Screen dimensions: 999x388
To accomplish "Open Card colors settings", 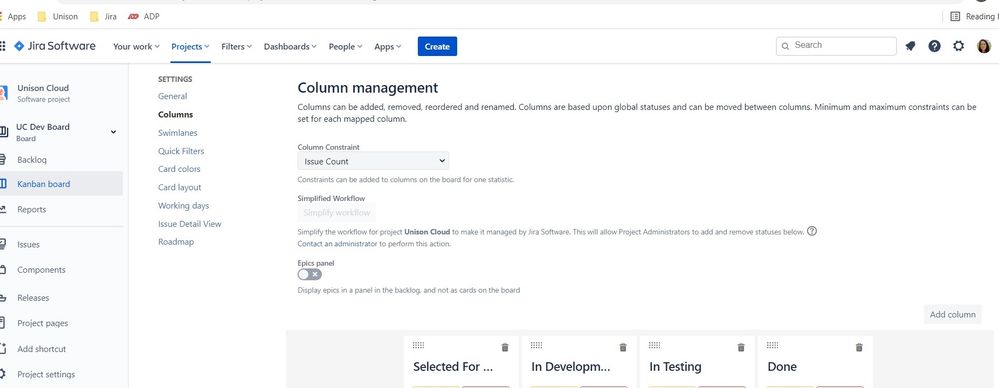I will coord(179,169).
